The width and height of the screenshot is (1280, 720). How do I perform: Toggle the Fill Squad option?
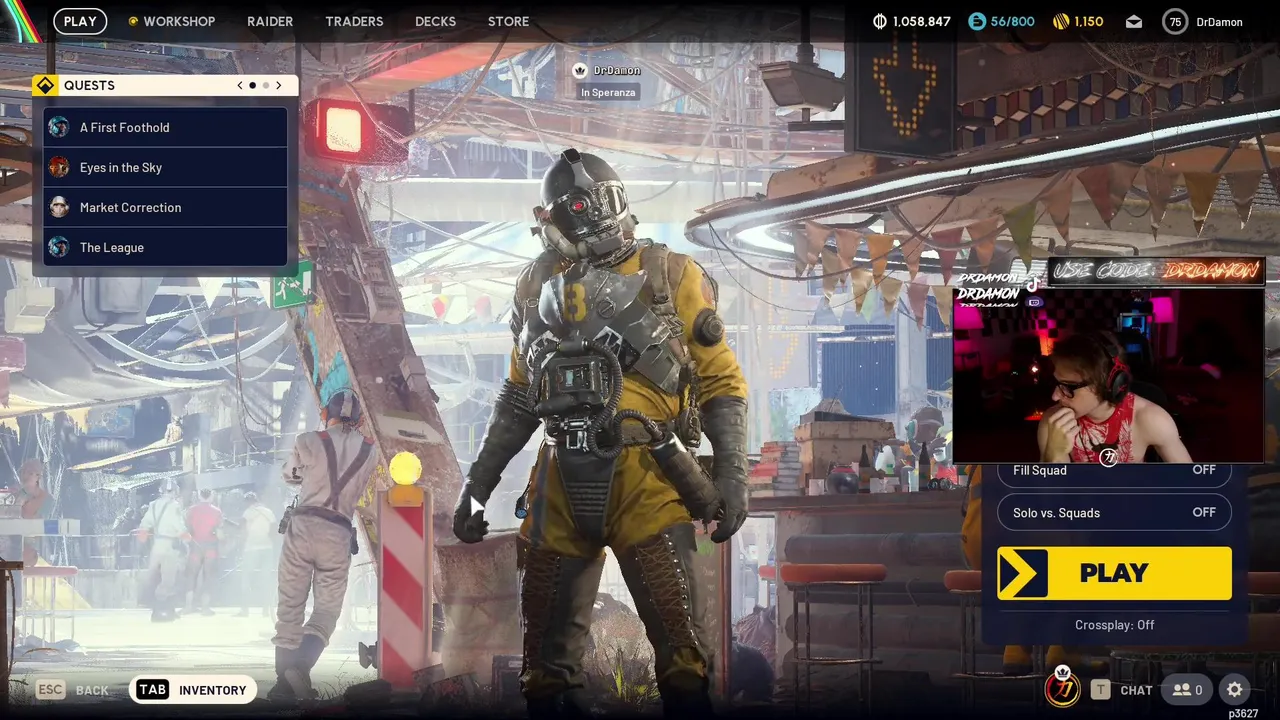point(1114,470)
